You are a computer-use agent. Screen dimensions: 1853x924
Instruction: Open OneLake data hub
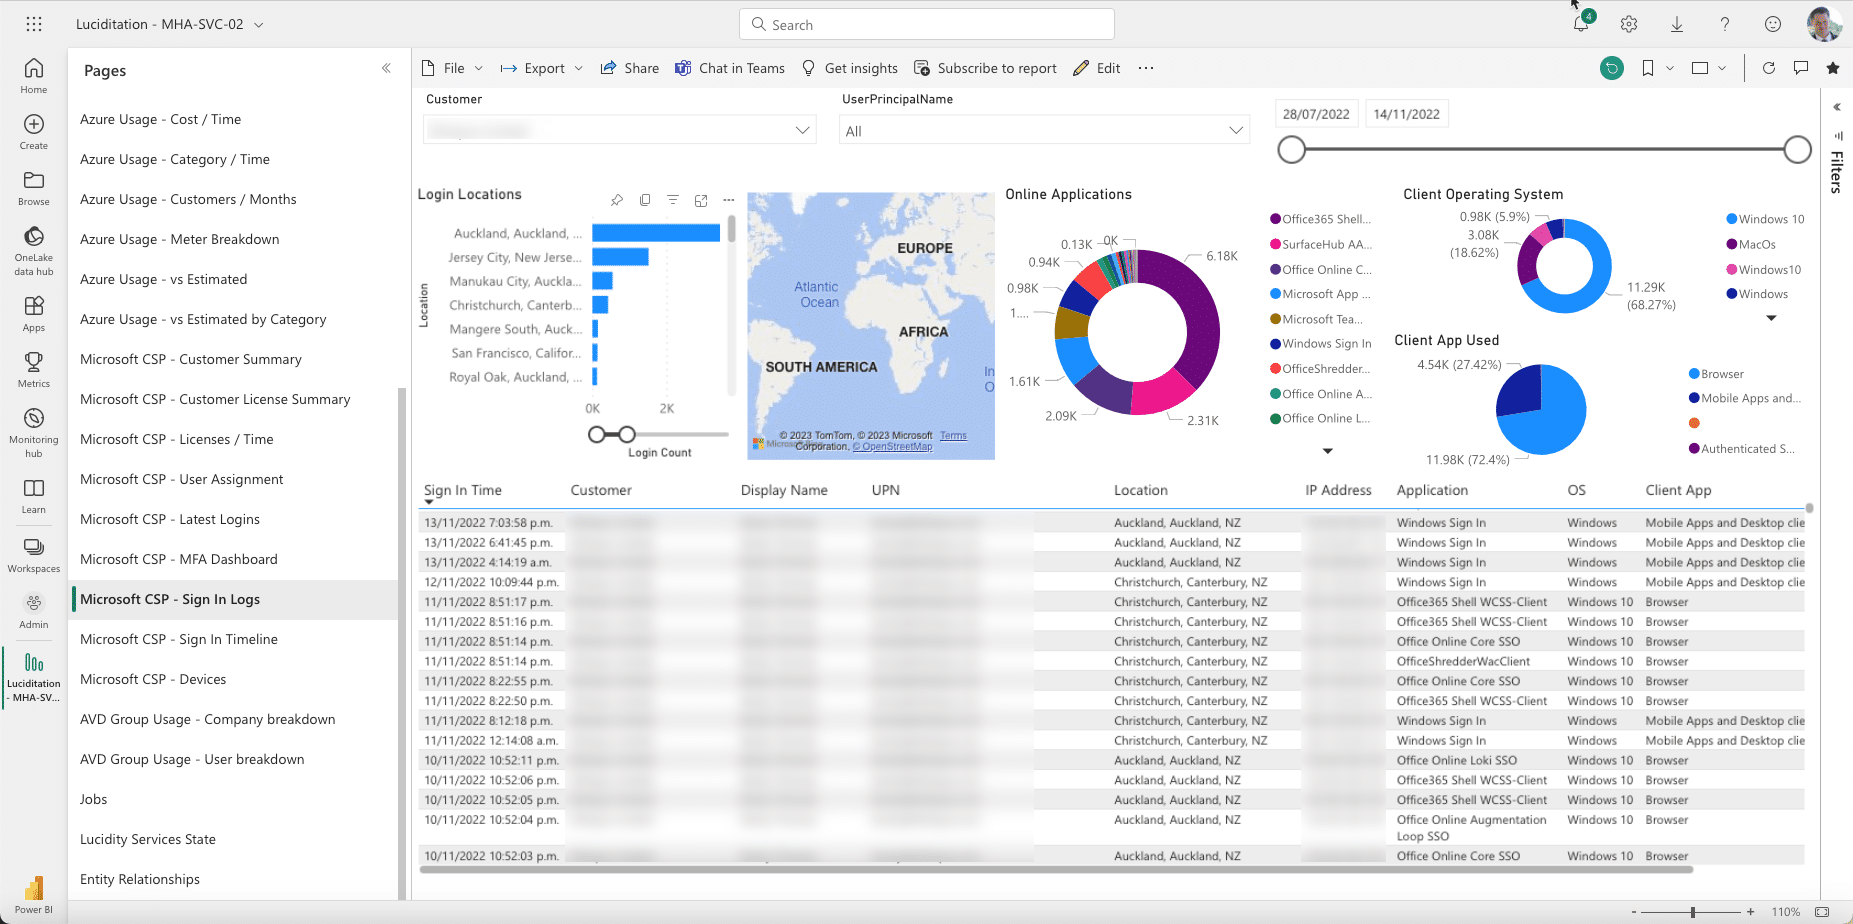click(34, 250)
